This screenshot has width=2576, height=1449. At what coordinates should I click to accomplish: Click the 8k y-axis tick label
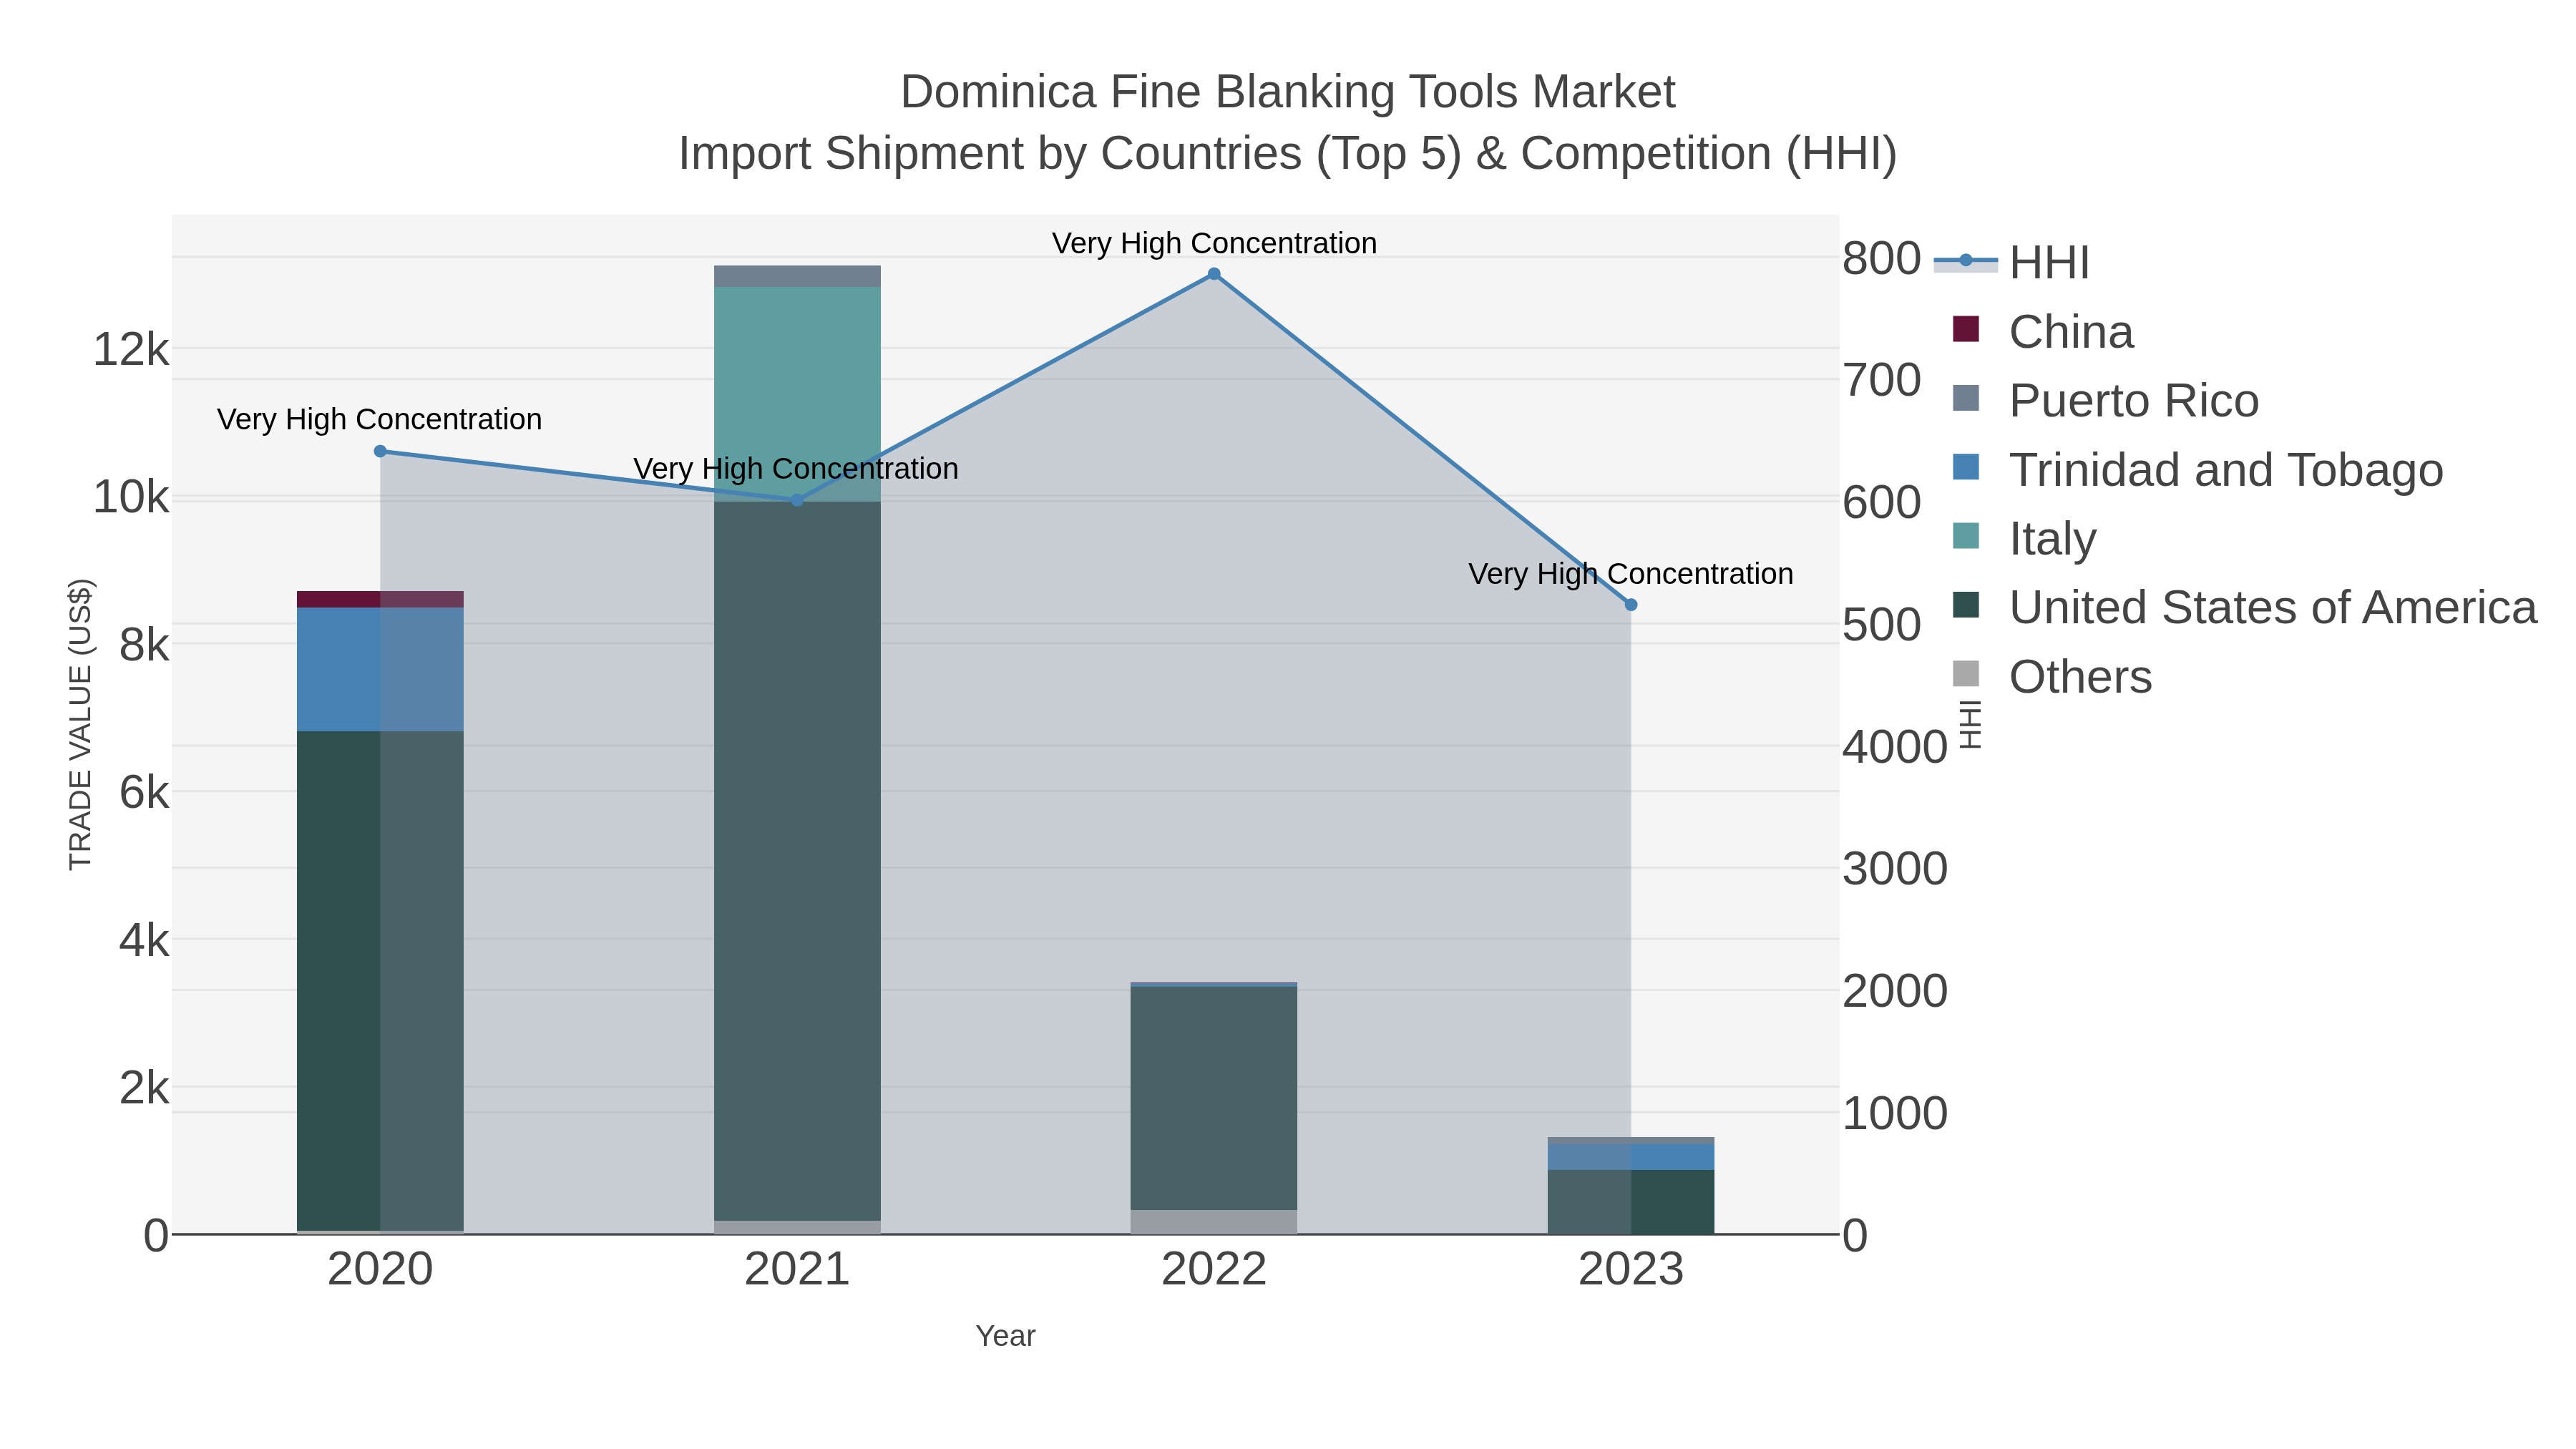144,645
